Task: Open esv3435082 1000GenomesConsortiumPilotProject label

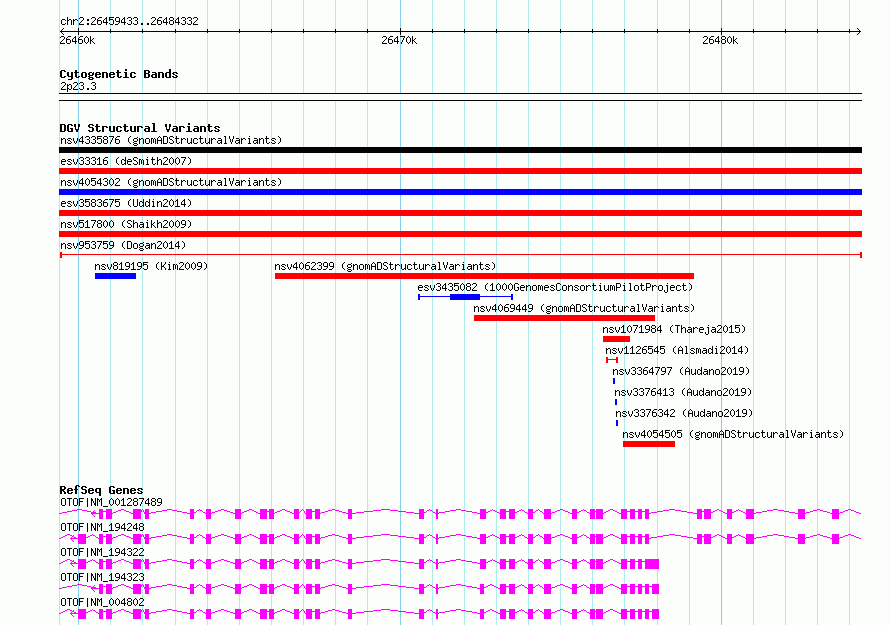Action: coord(555,287)
